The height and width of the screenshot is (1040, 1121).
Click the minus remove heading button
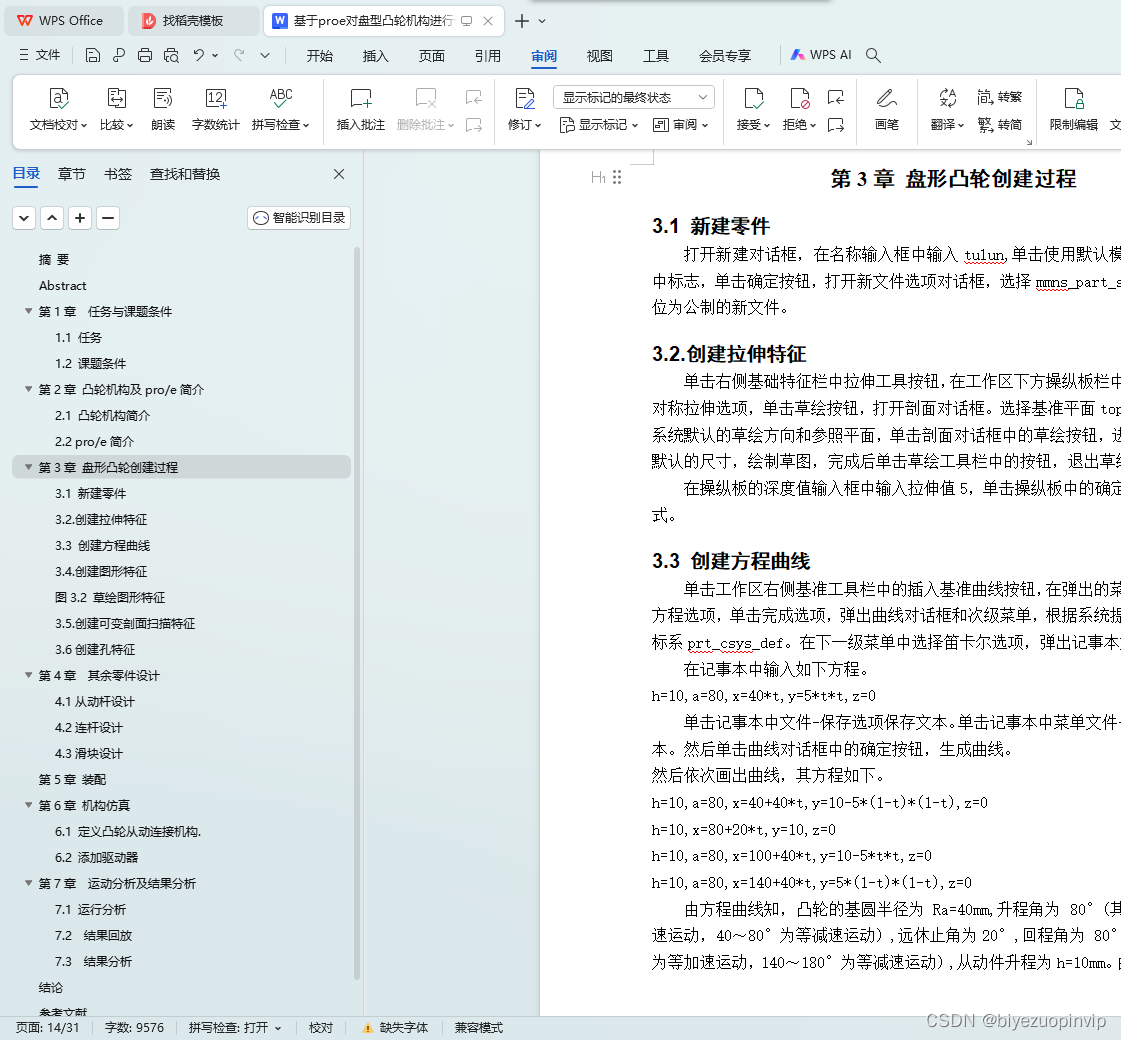[x=108, y=218]
